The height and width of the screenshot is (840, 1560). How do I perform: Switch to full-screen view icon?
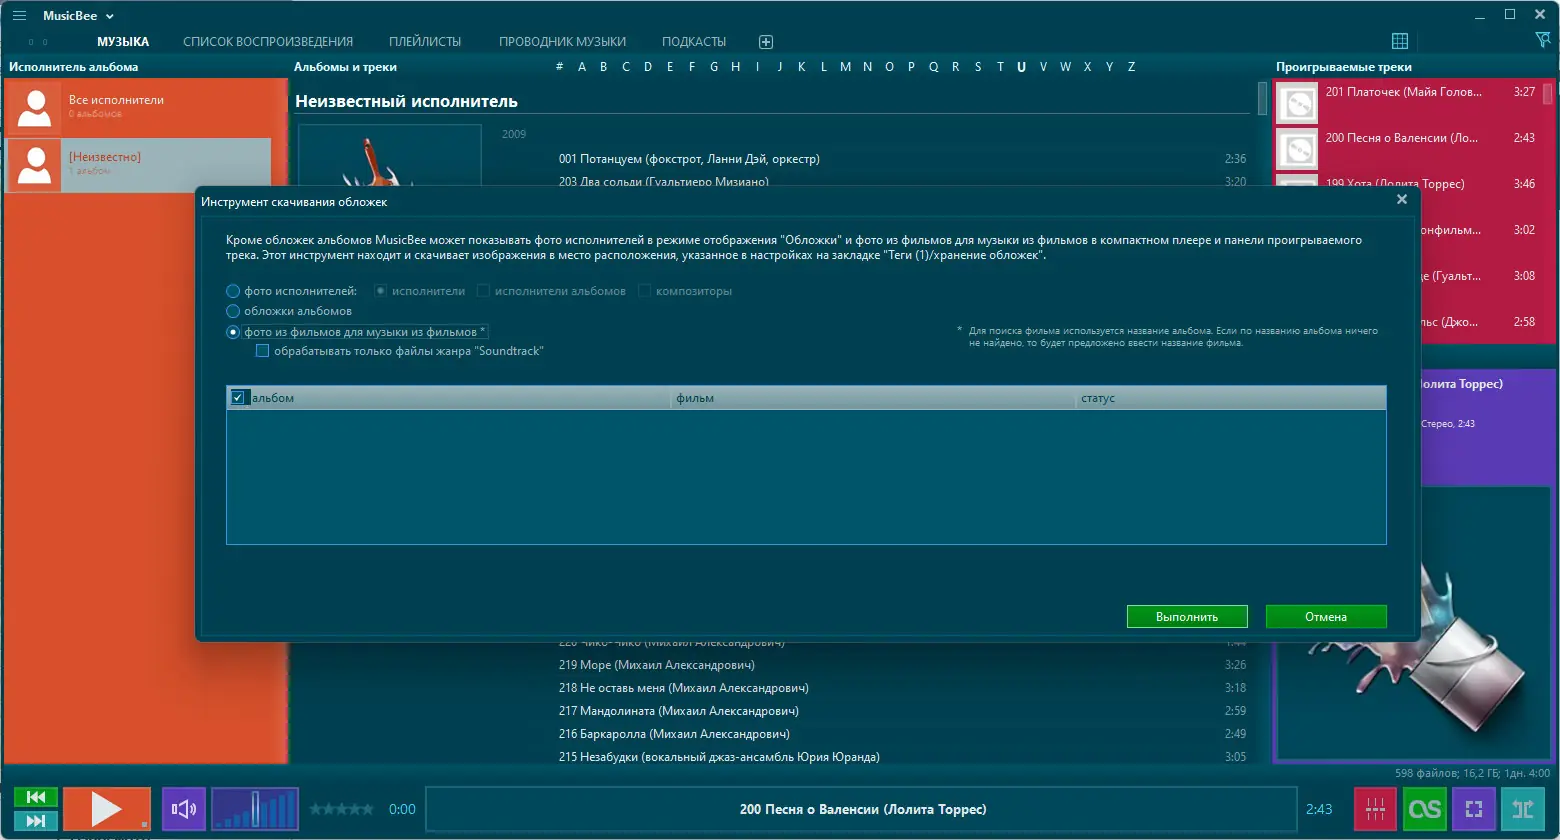click(x=1473, y=809)
